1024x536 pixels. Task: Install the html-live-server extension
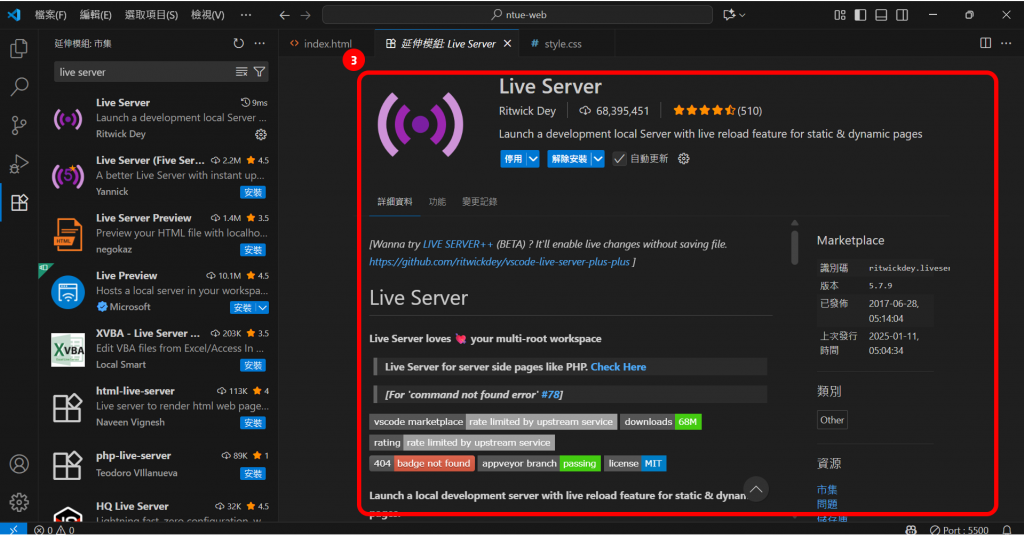tap(253, 423)
